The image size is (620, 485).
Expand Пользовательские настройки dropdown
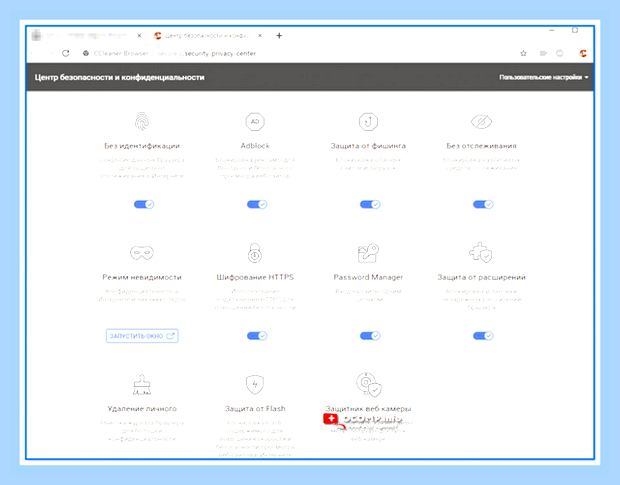544,77
